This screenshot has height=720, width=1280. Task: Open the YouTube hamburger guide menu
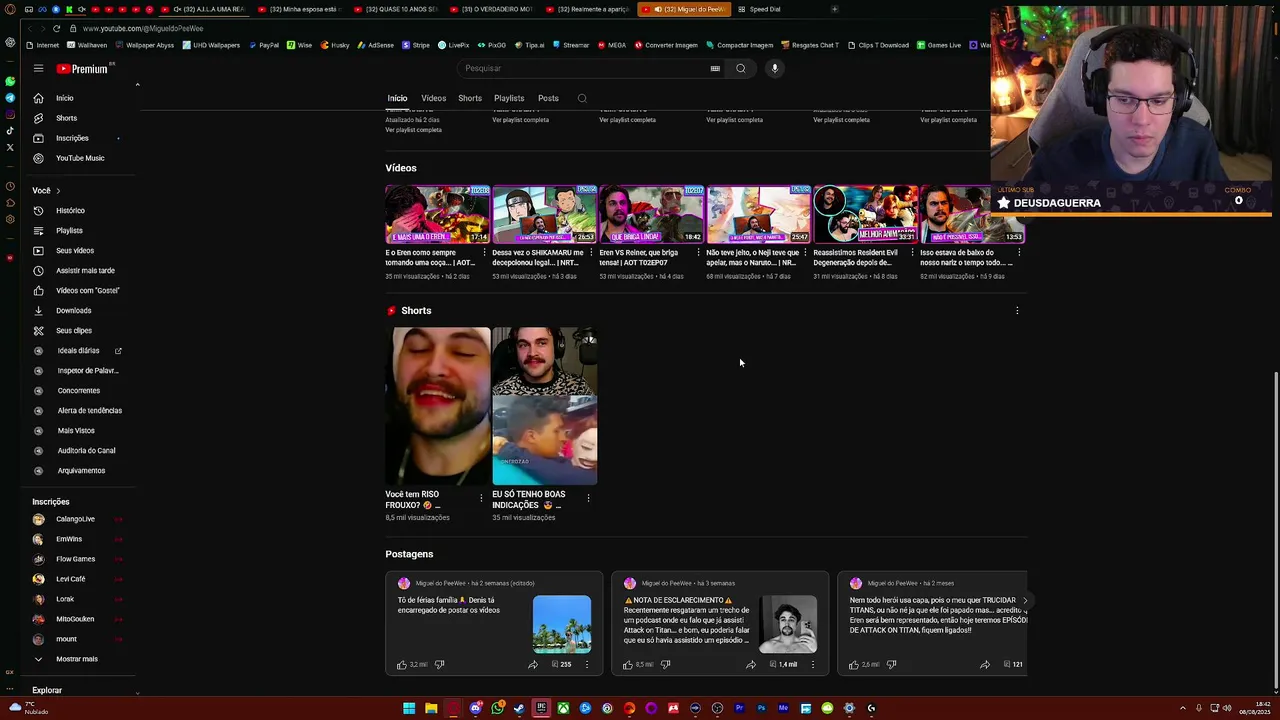38,69
